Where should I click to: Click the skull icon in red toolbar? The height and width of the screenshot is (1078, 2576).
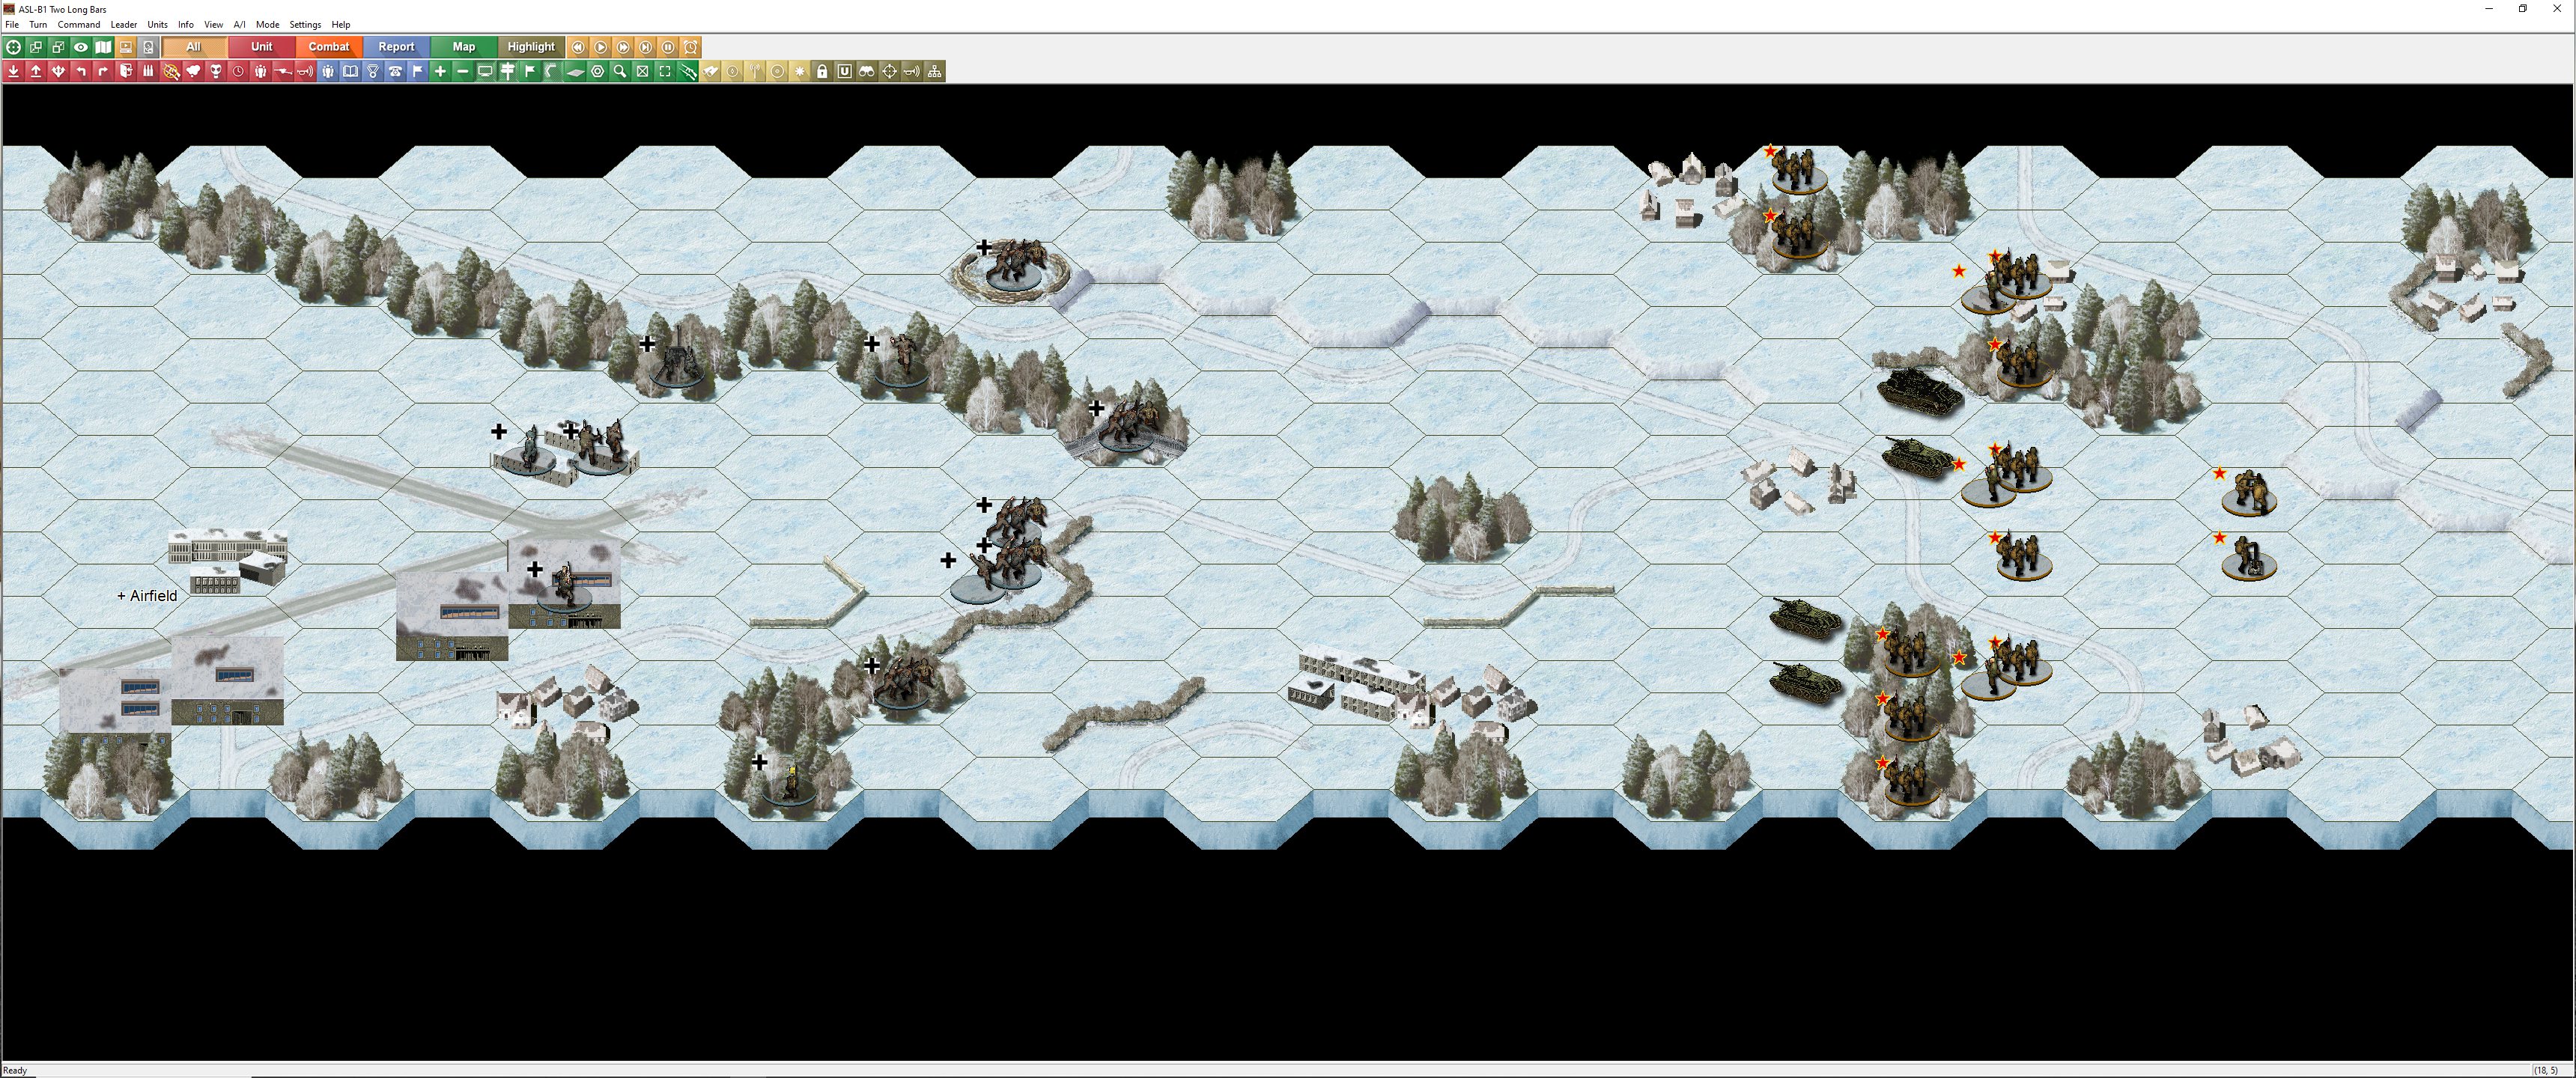coord(216,71)
